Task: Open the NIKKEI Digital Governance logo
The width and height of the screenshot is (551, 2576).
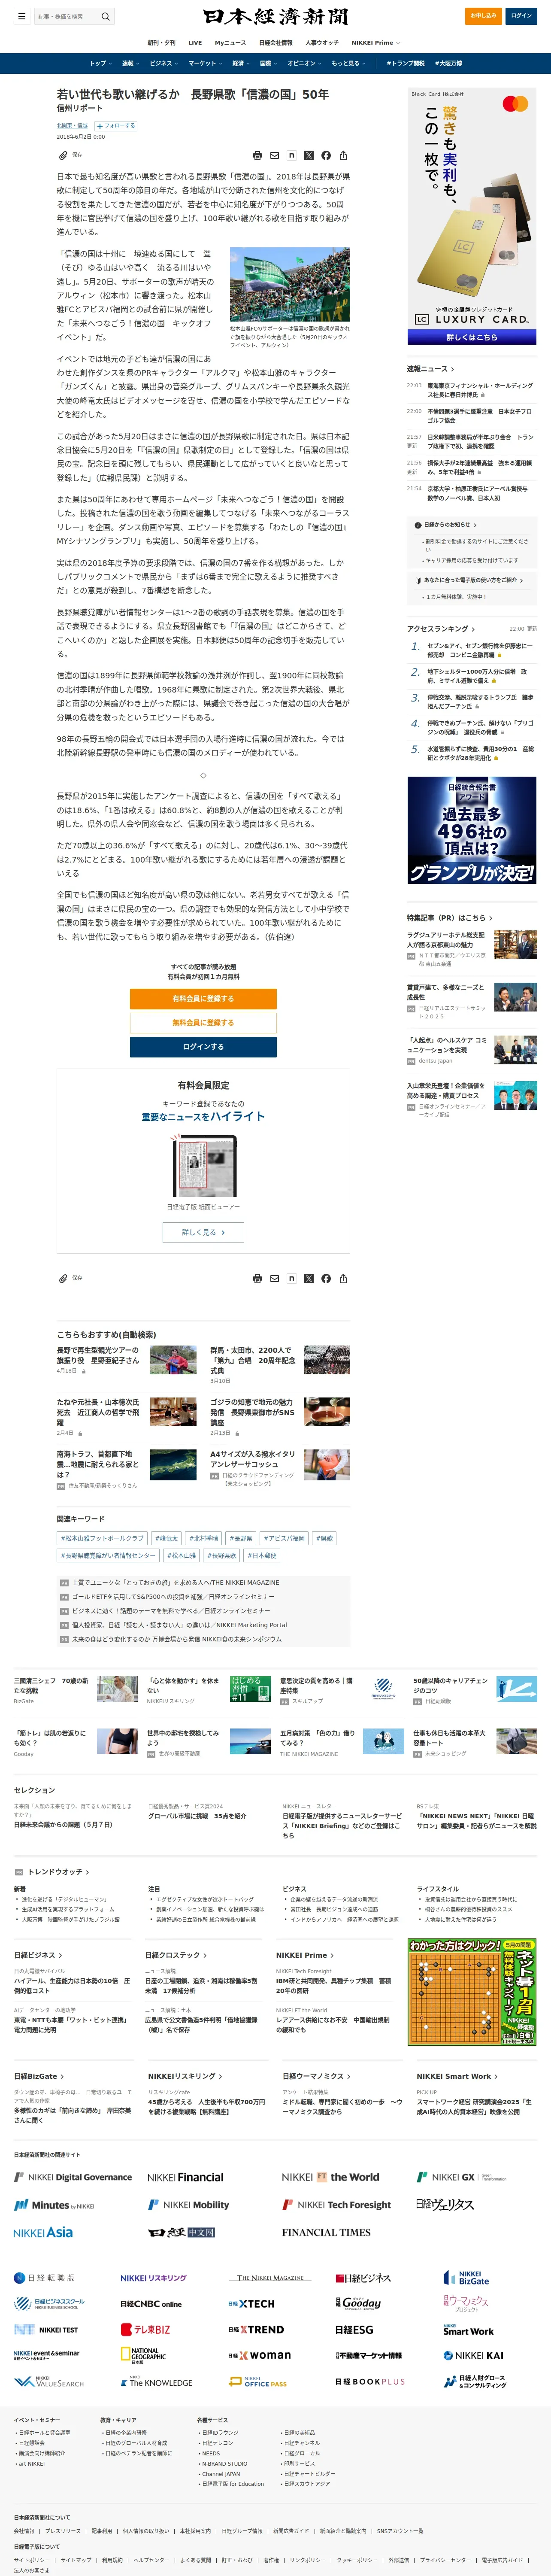Action: point(73,2177)
